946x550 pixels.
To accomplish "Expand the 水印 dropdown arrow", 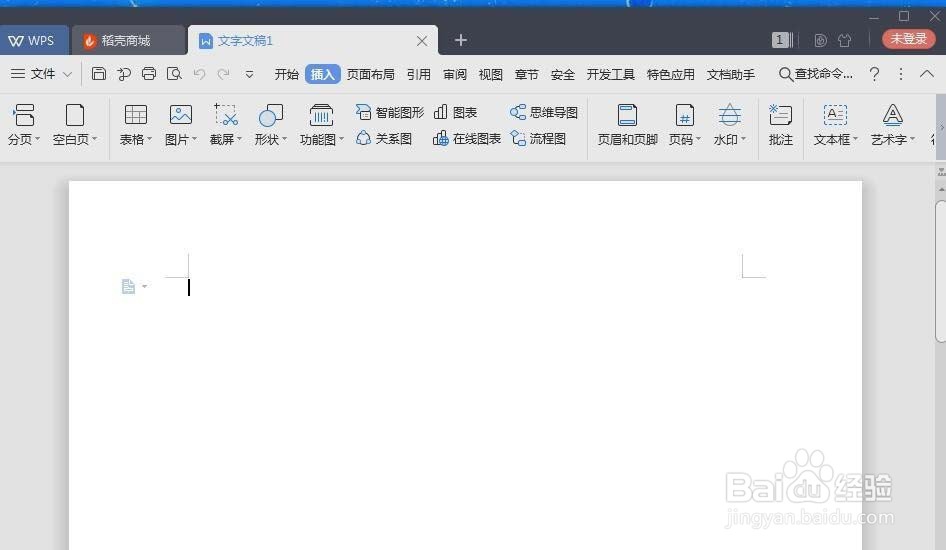I will (743, 139).
